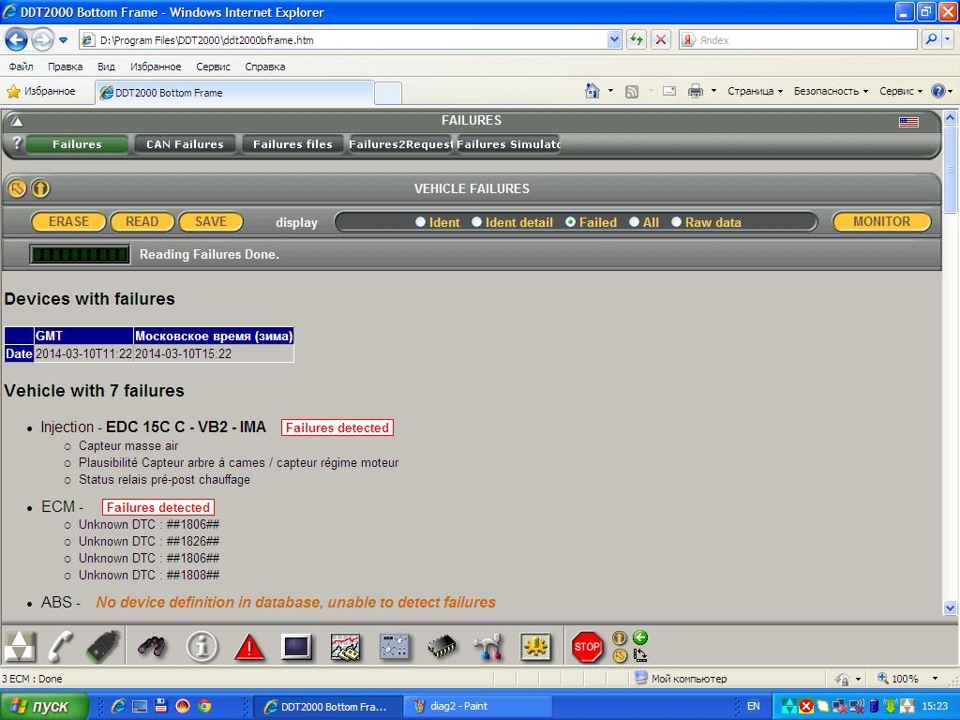
Task: Click the green back arrow icon near STOP
Action: coord(640,638)
